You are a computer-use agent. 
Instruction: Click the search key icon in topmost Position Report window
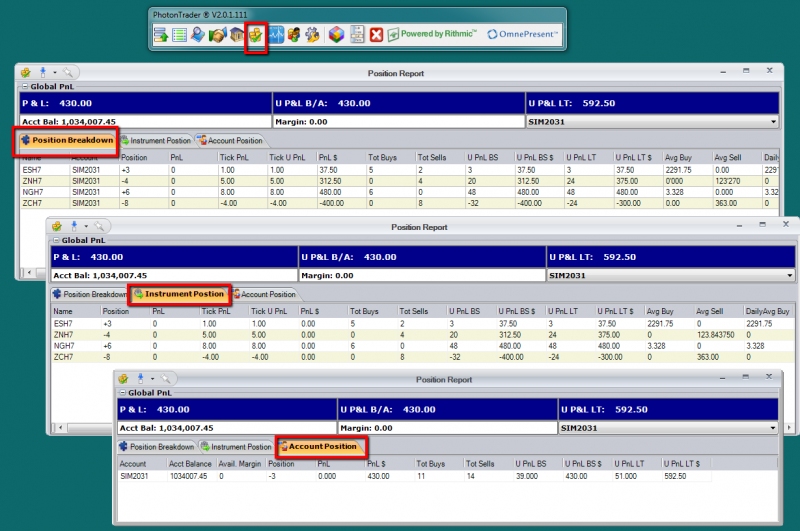[68, 72]
